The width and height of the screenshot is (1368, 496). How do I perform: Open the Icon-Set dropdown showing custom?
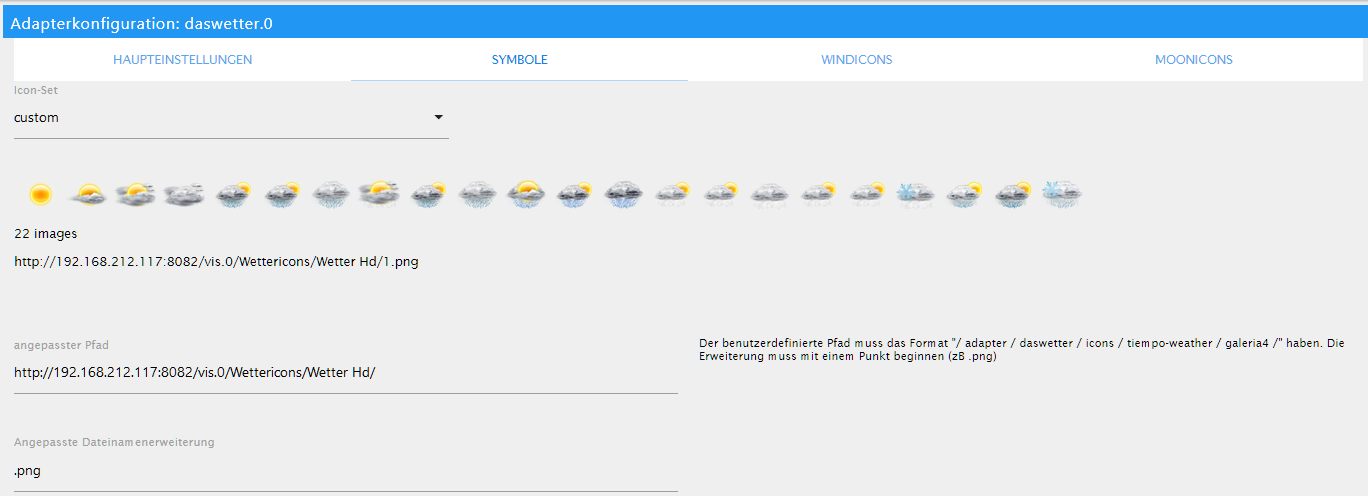click(x=231, y=118)
